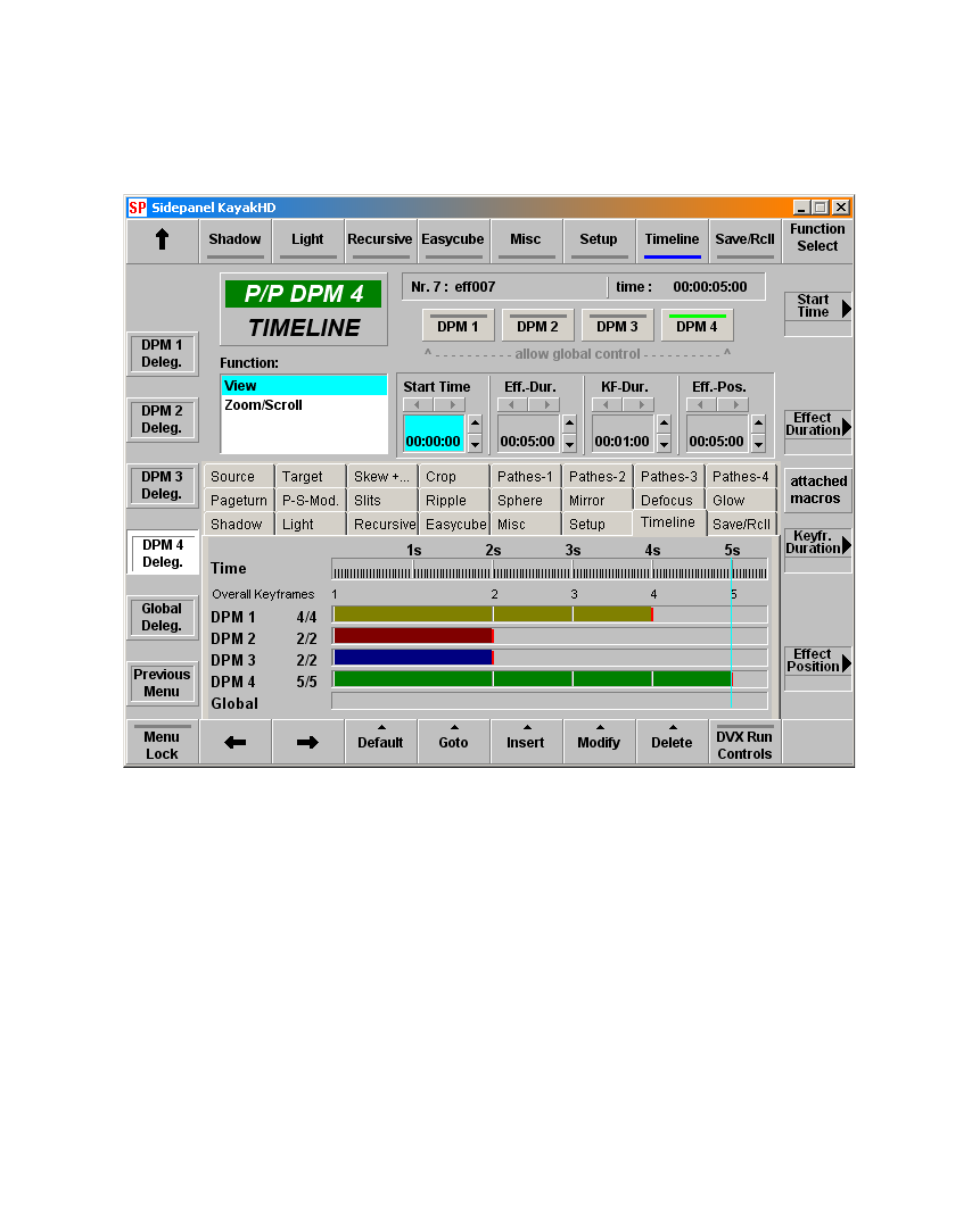Go back with the Previous Menu button
Image resolution: width=954 pixels, height=1227 pixels.
162,683
